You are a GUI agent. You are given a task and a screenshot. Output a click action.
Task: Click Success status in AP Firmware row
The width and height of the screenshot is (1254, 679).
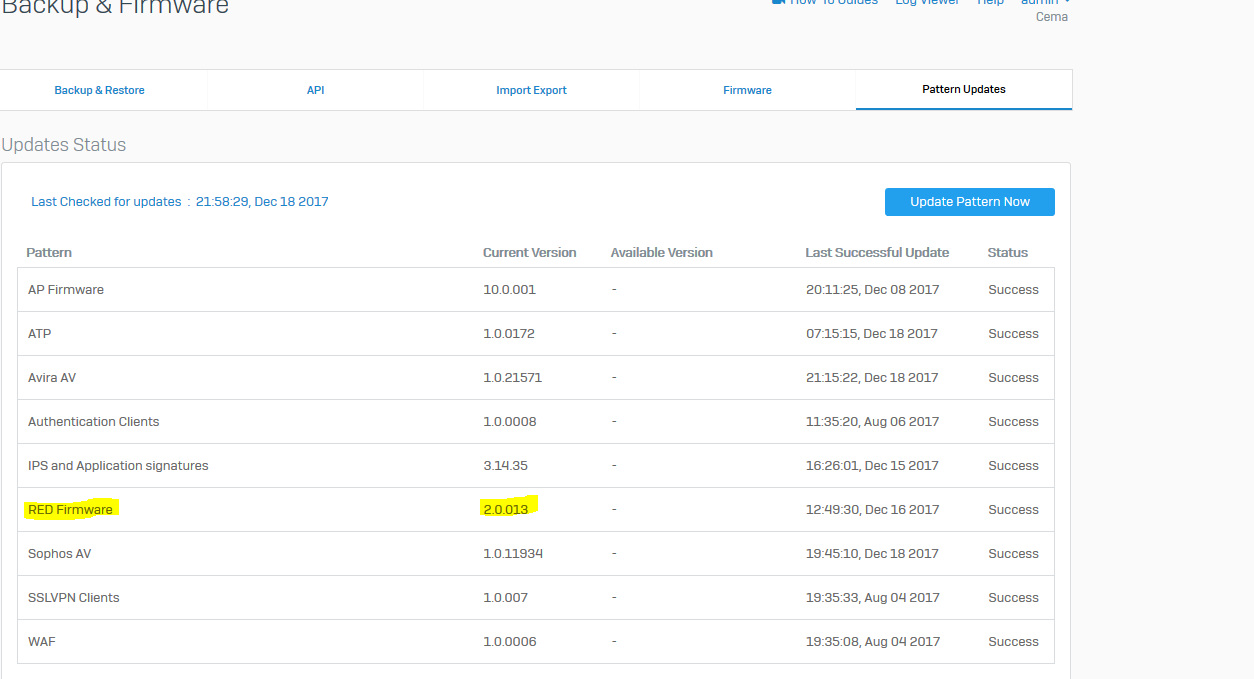[1013, 290]
